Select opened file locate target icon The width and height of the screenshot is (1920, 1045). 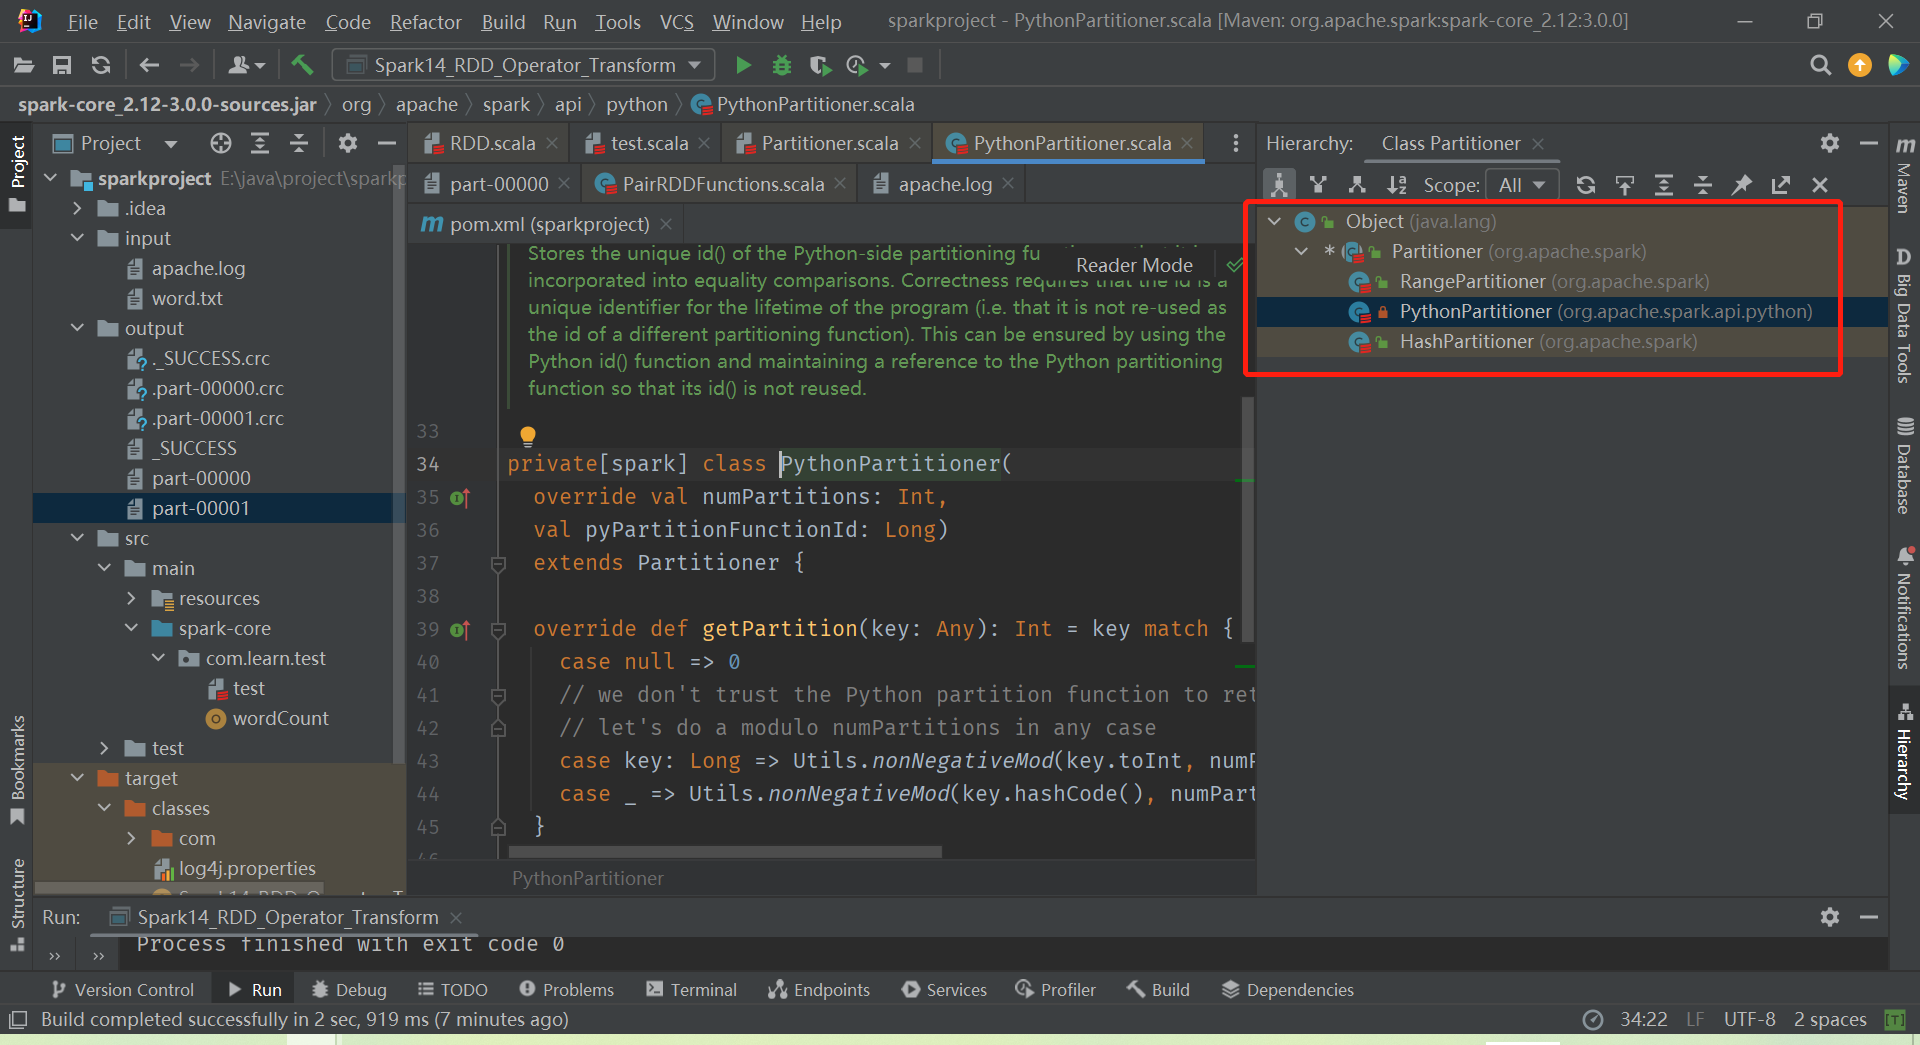221,143
